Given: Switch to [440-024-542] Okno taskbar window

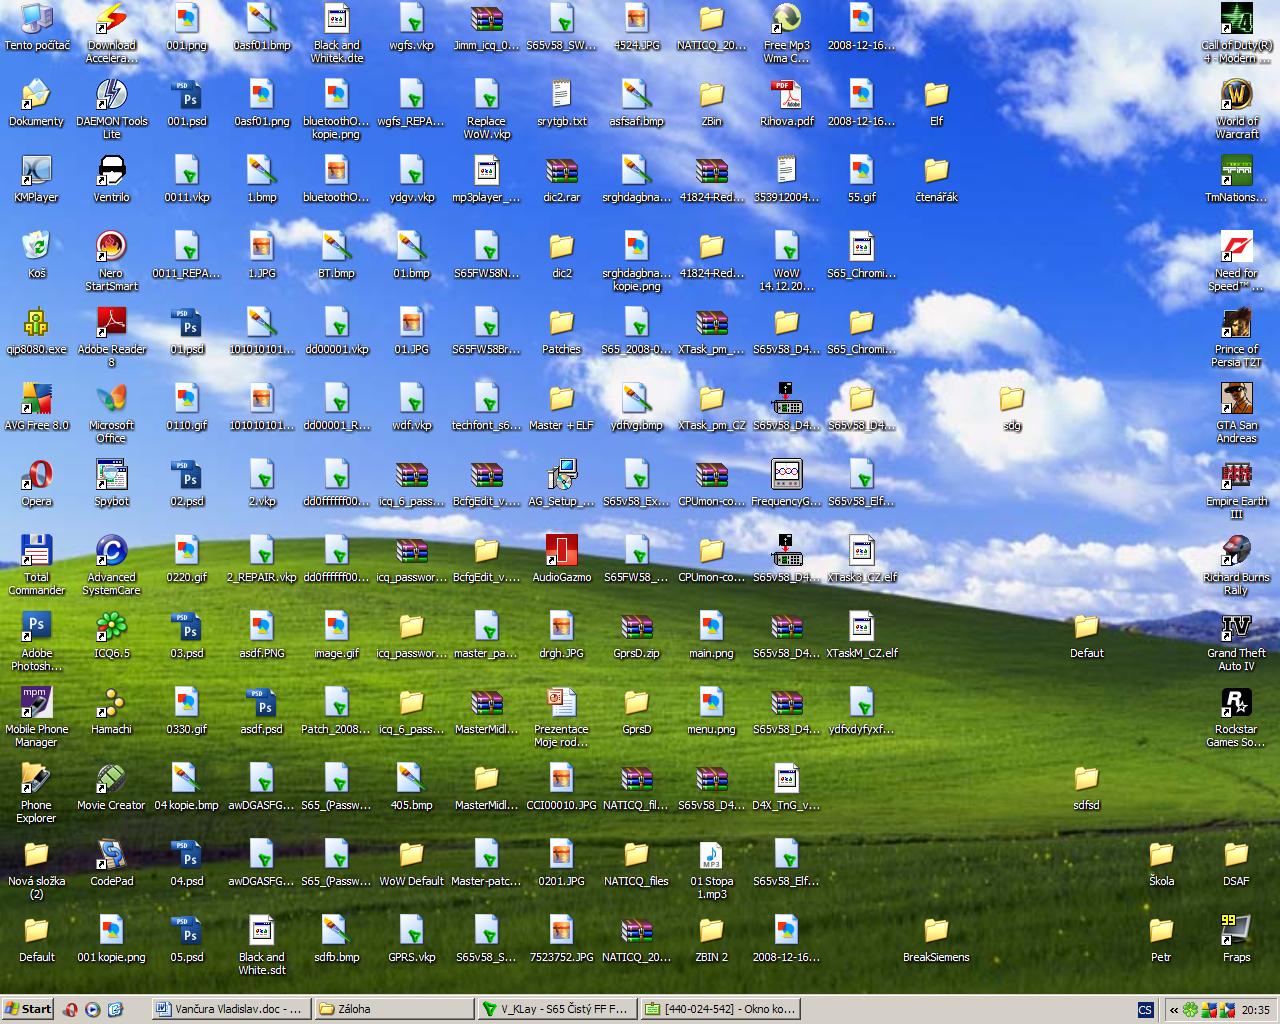Looking at the screenshot, I should click(718, 1009).
